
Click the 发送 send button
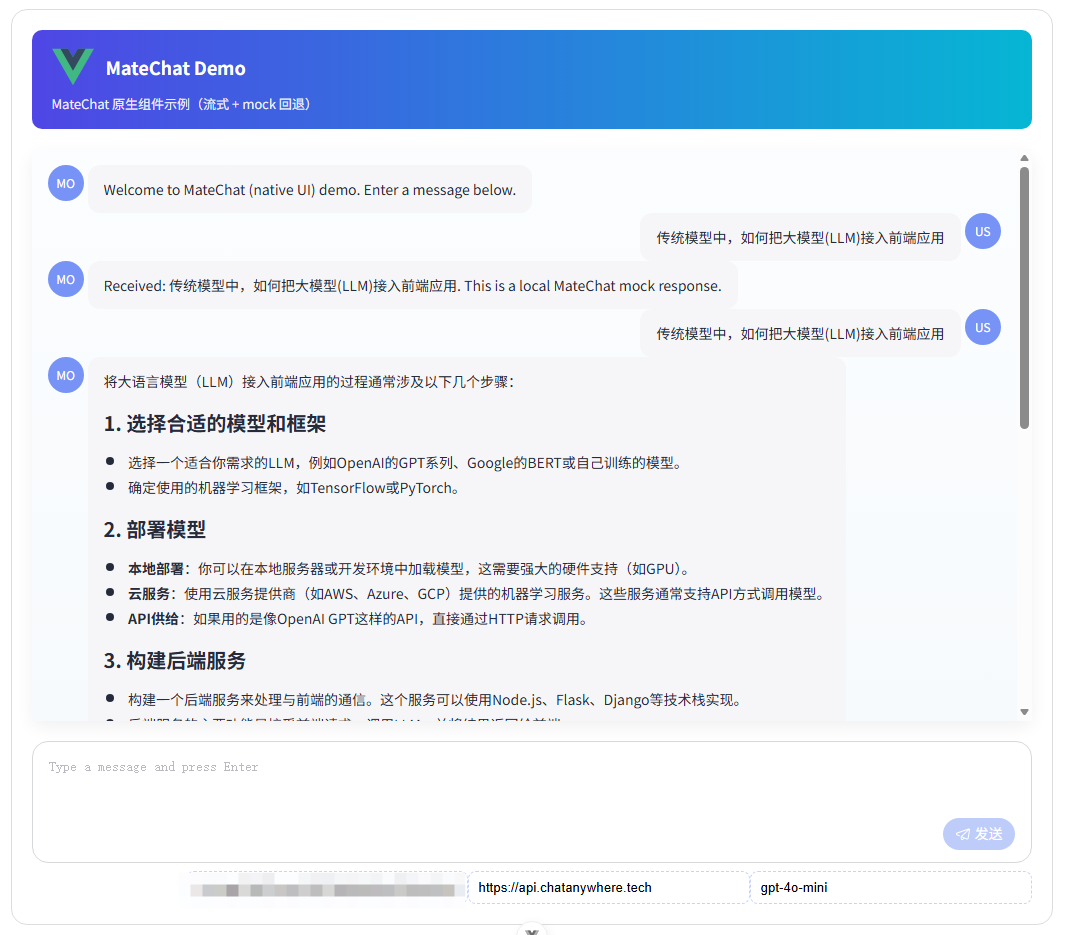pyautogui.click(x=978, y=833)
